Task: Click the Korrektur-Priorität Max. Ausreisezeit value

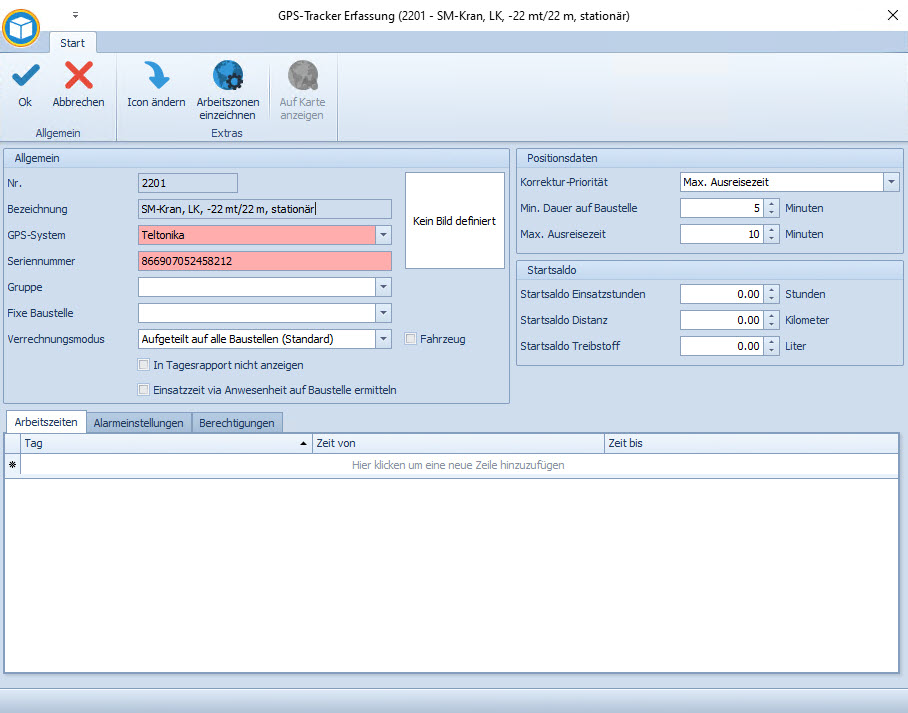Action: [x=782, y=182]
